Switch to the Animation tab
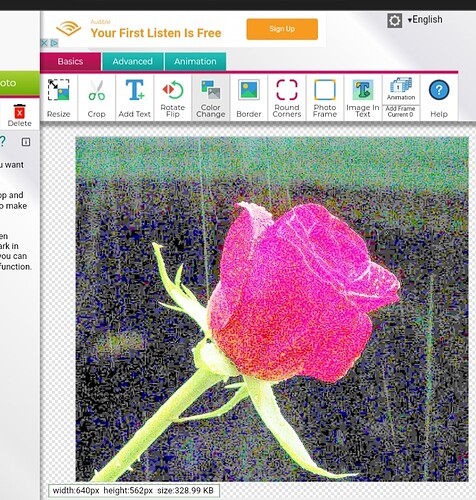Viewport: 476px width, 500px height. (195, 61)
